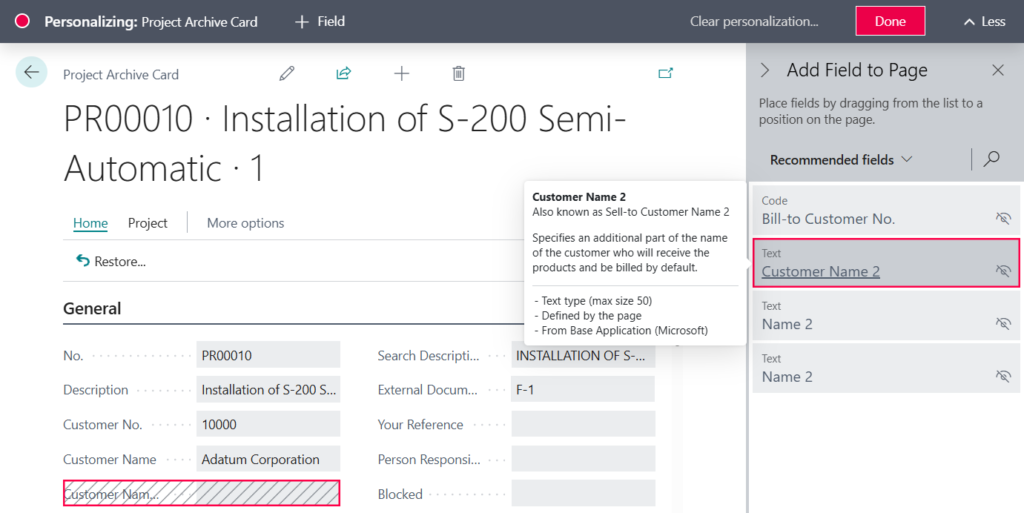Click the Customer No. input field
The height and width of the screenshot is (513, 1024).
point(268,425)
